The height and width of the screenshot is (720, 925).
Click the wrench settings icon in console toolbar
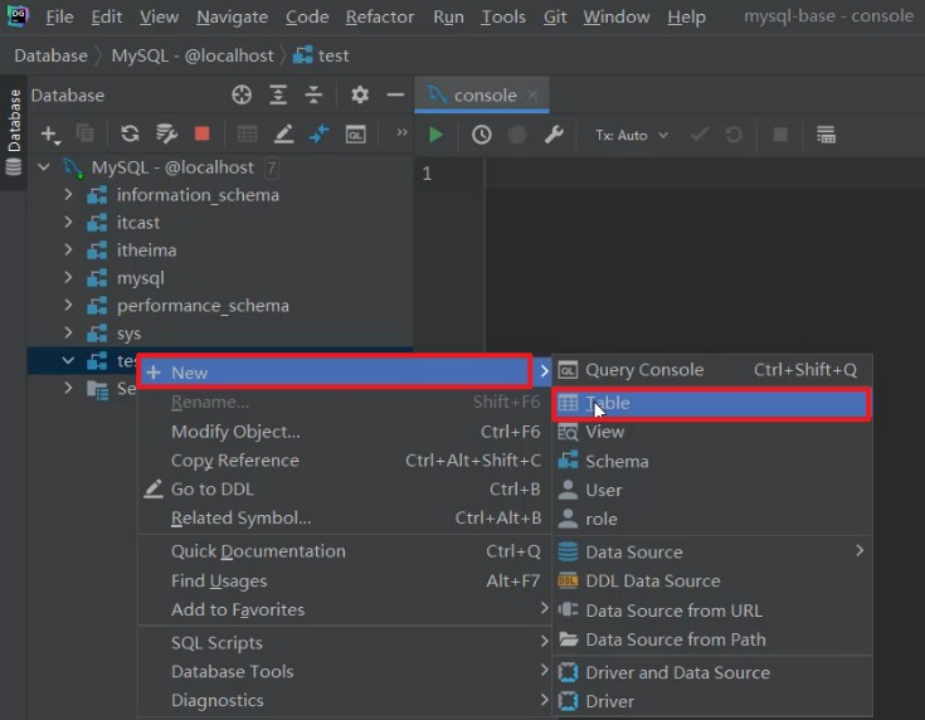click(553, 135)
